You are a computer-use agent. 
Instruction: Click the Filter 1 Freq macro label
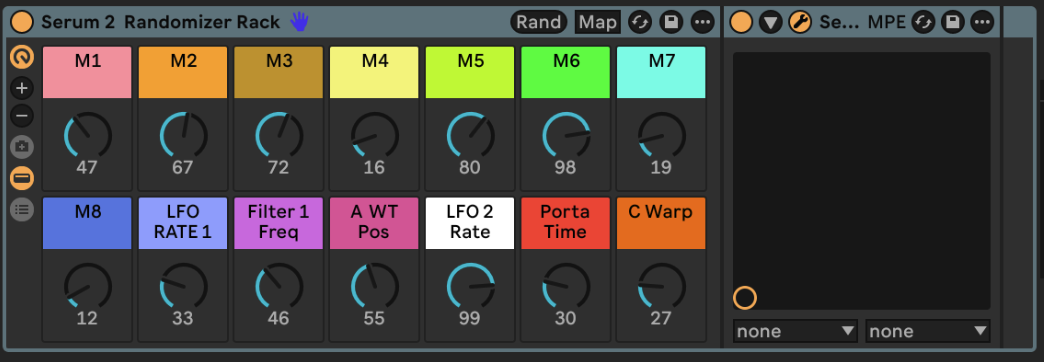(x=278, y=223)
